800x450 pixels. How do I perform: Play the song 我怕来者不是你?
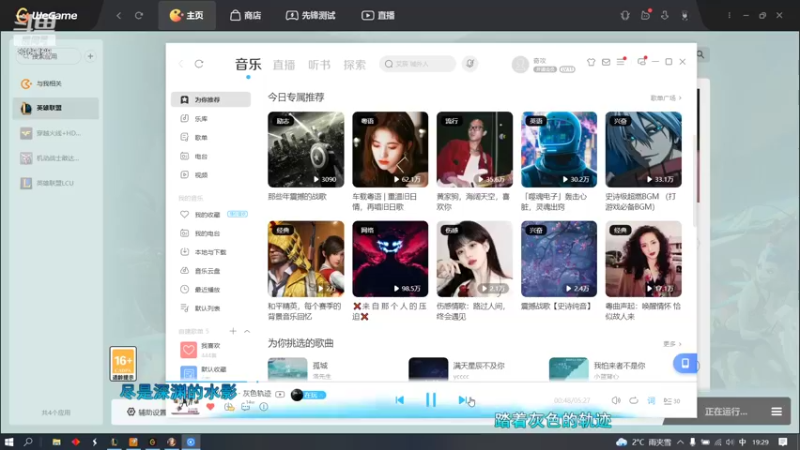568,369
